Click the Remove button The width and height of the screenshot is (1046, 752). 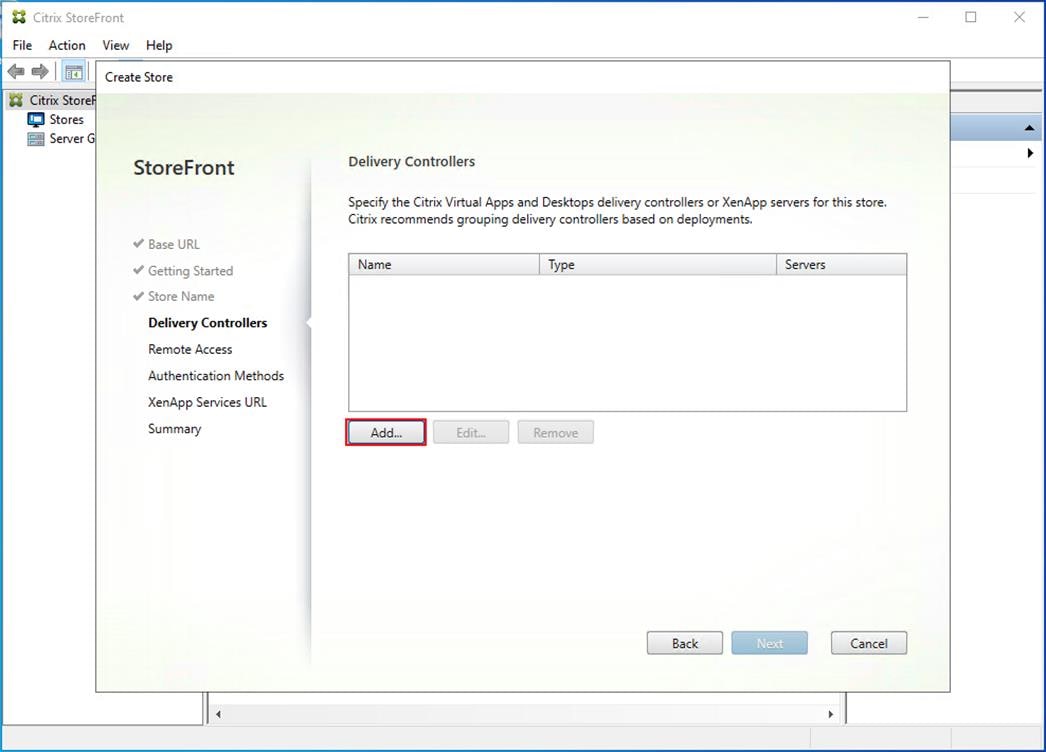pyautogui.click(x=556, y=432)
